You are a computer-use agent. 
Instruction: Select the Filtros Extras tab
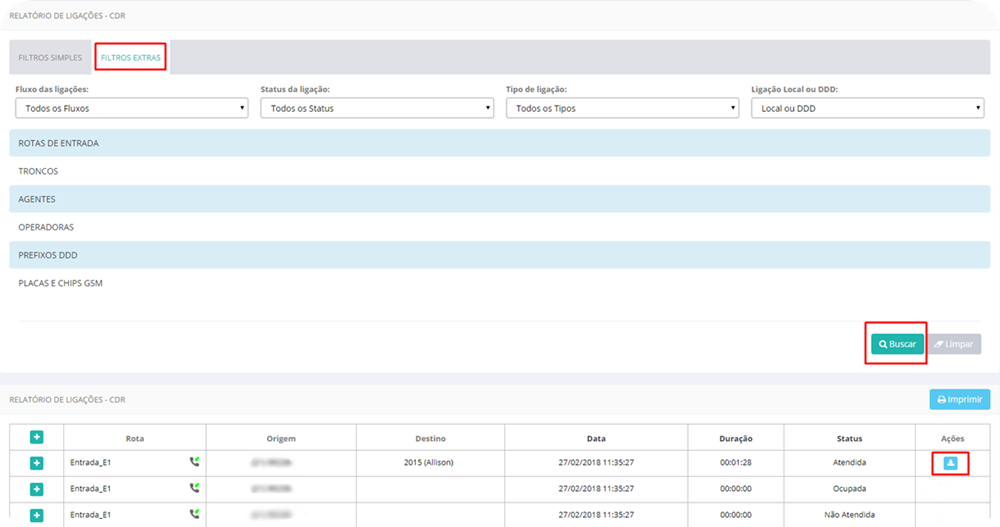131,58
